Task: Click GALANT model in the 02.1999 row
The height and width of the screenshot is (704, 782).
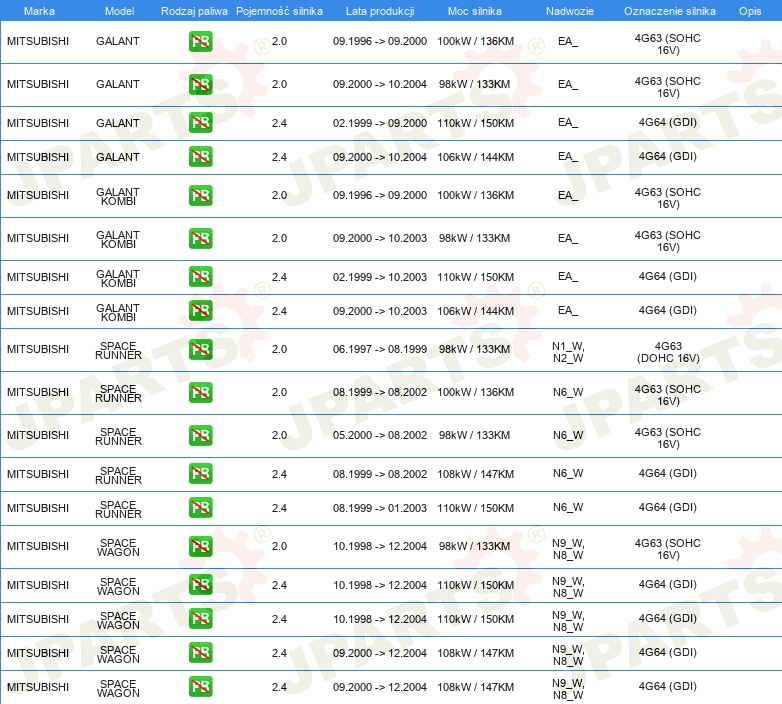Action: click(x=118, y=123)
